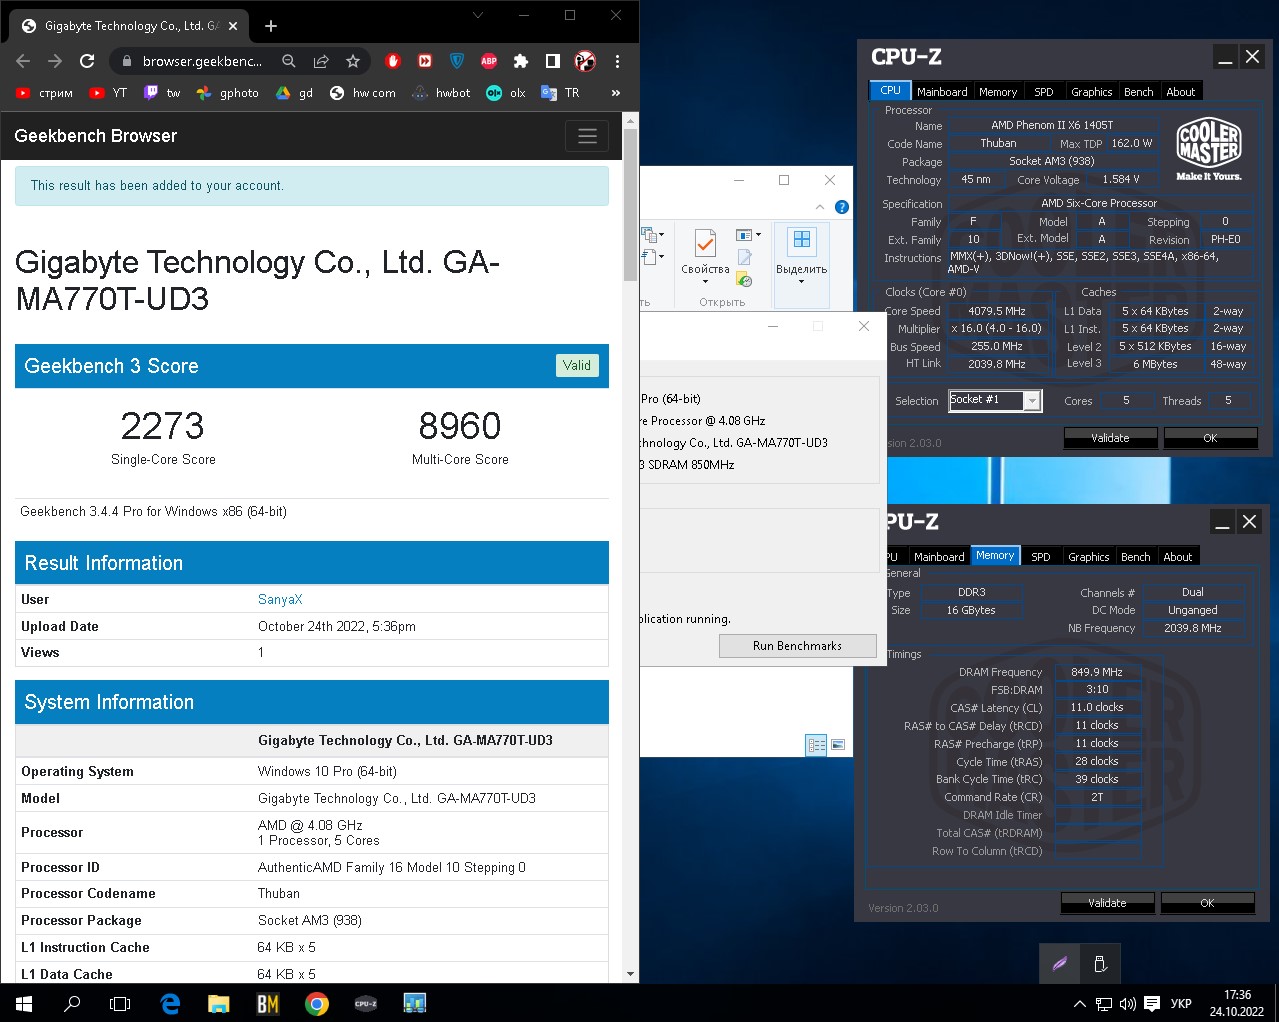Switch to SPD tab in upper CPU-Z

pos(1044,91)
